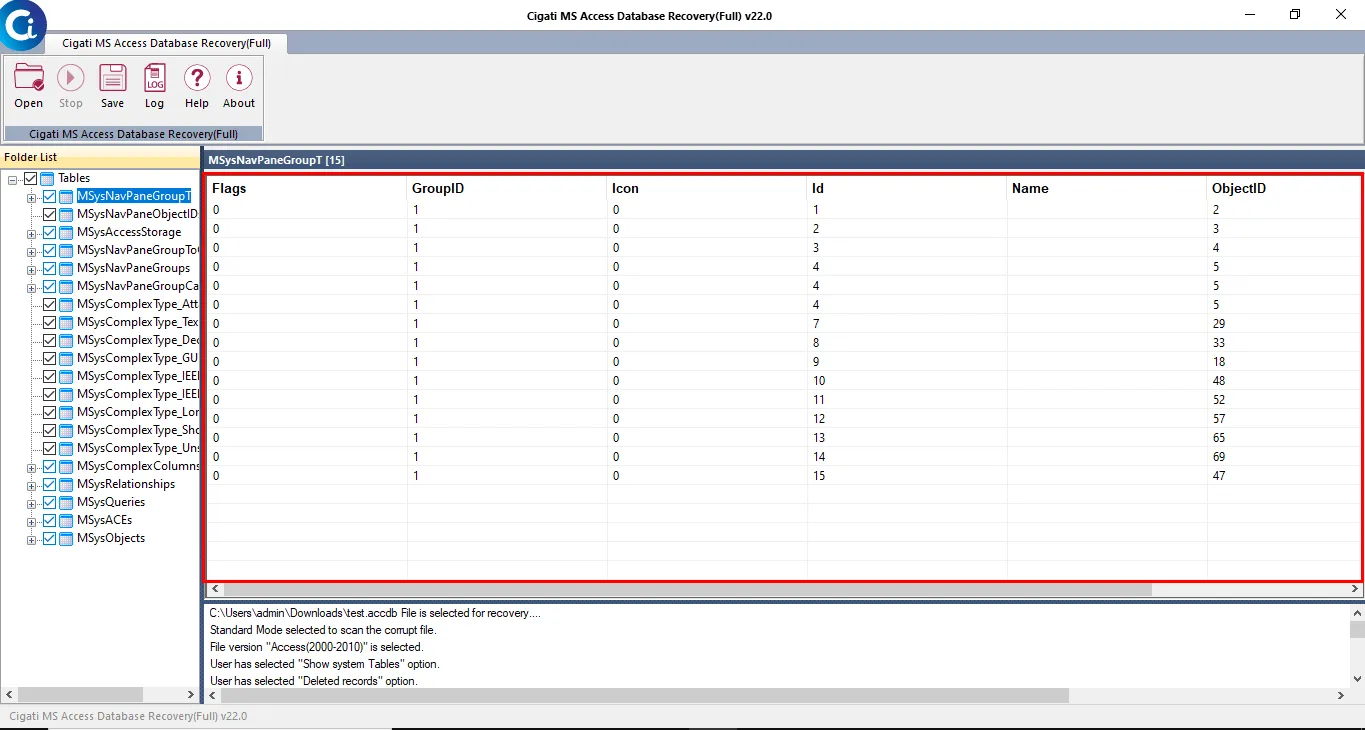
Task: Click the log panel horizontal scrollbar
Action: pos(645,695)
